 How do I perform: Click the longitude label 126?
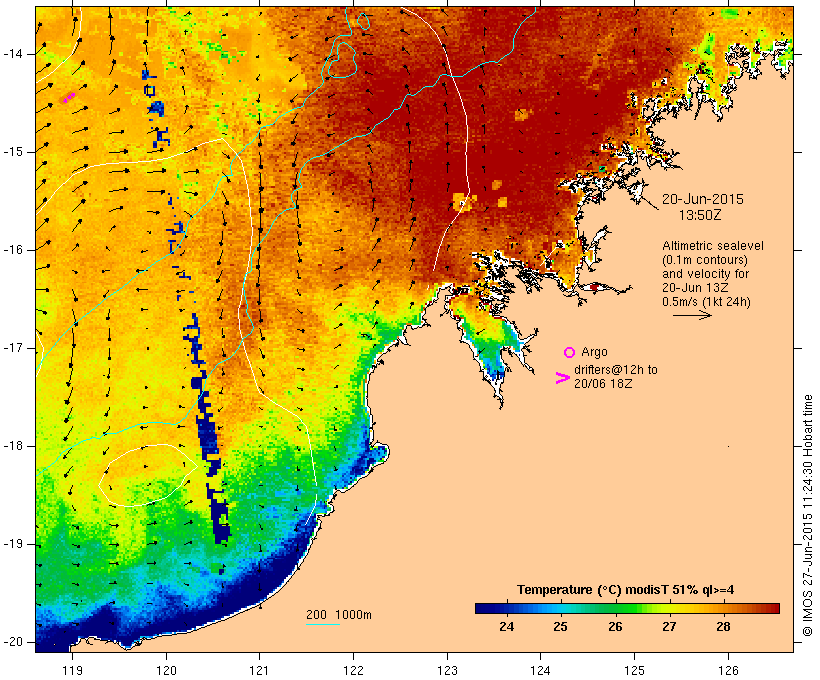(728, 671)
